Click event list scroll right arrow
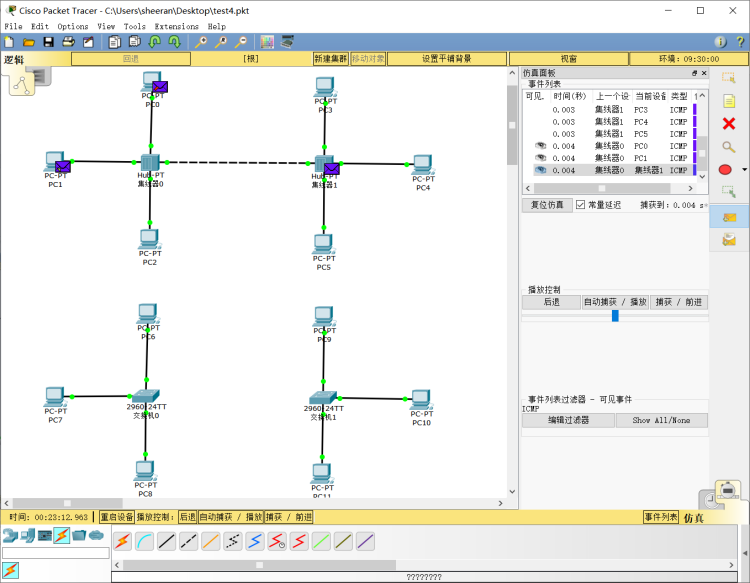Screen dimensions: 750x583 [690, 188]
